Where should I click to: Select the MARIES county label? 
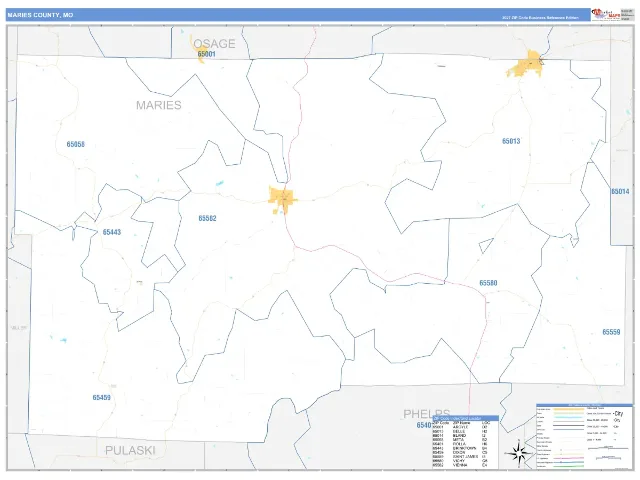(x=159, y=105)
